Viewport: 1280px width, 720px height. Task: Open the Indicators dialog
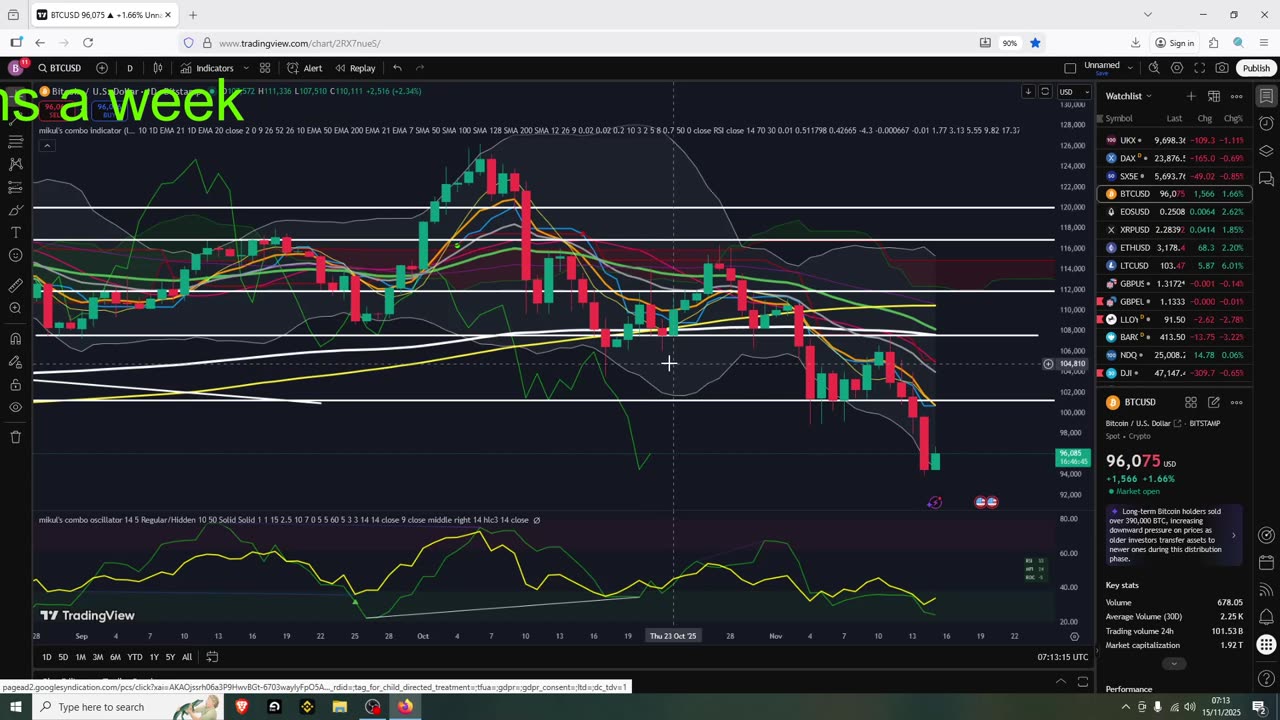point(207,68)
